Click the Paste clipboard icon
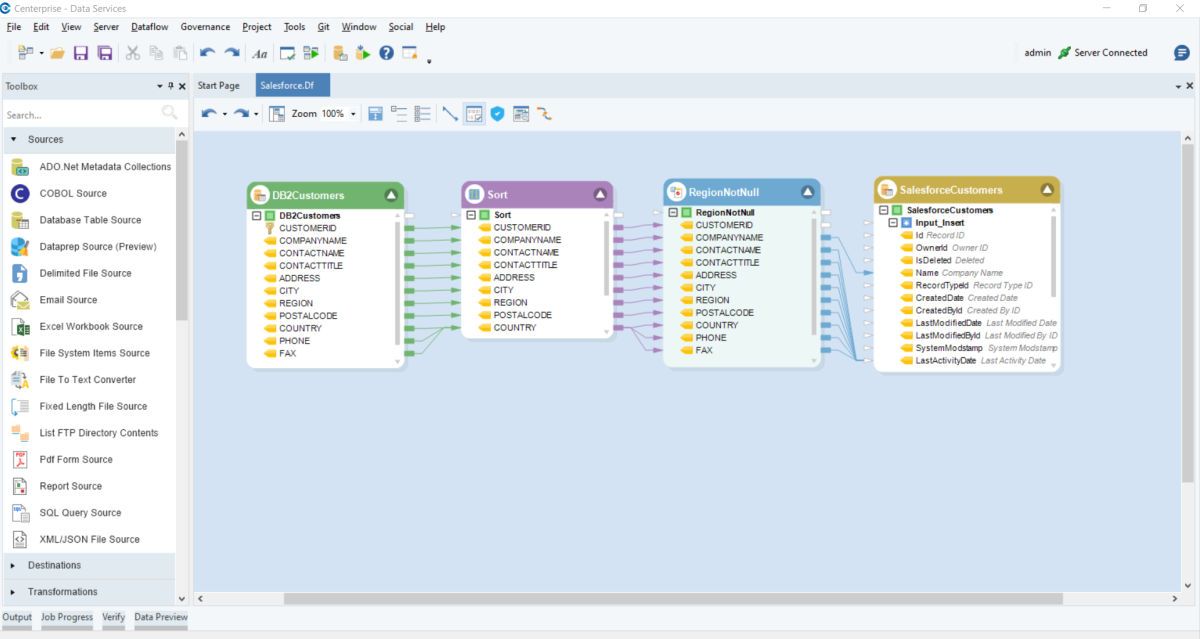 (x=180, y=53)
